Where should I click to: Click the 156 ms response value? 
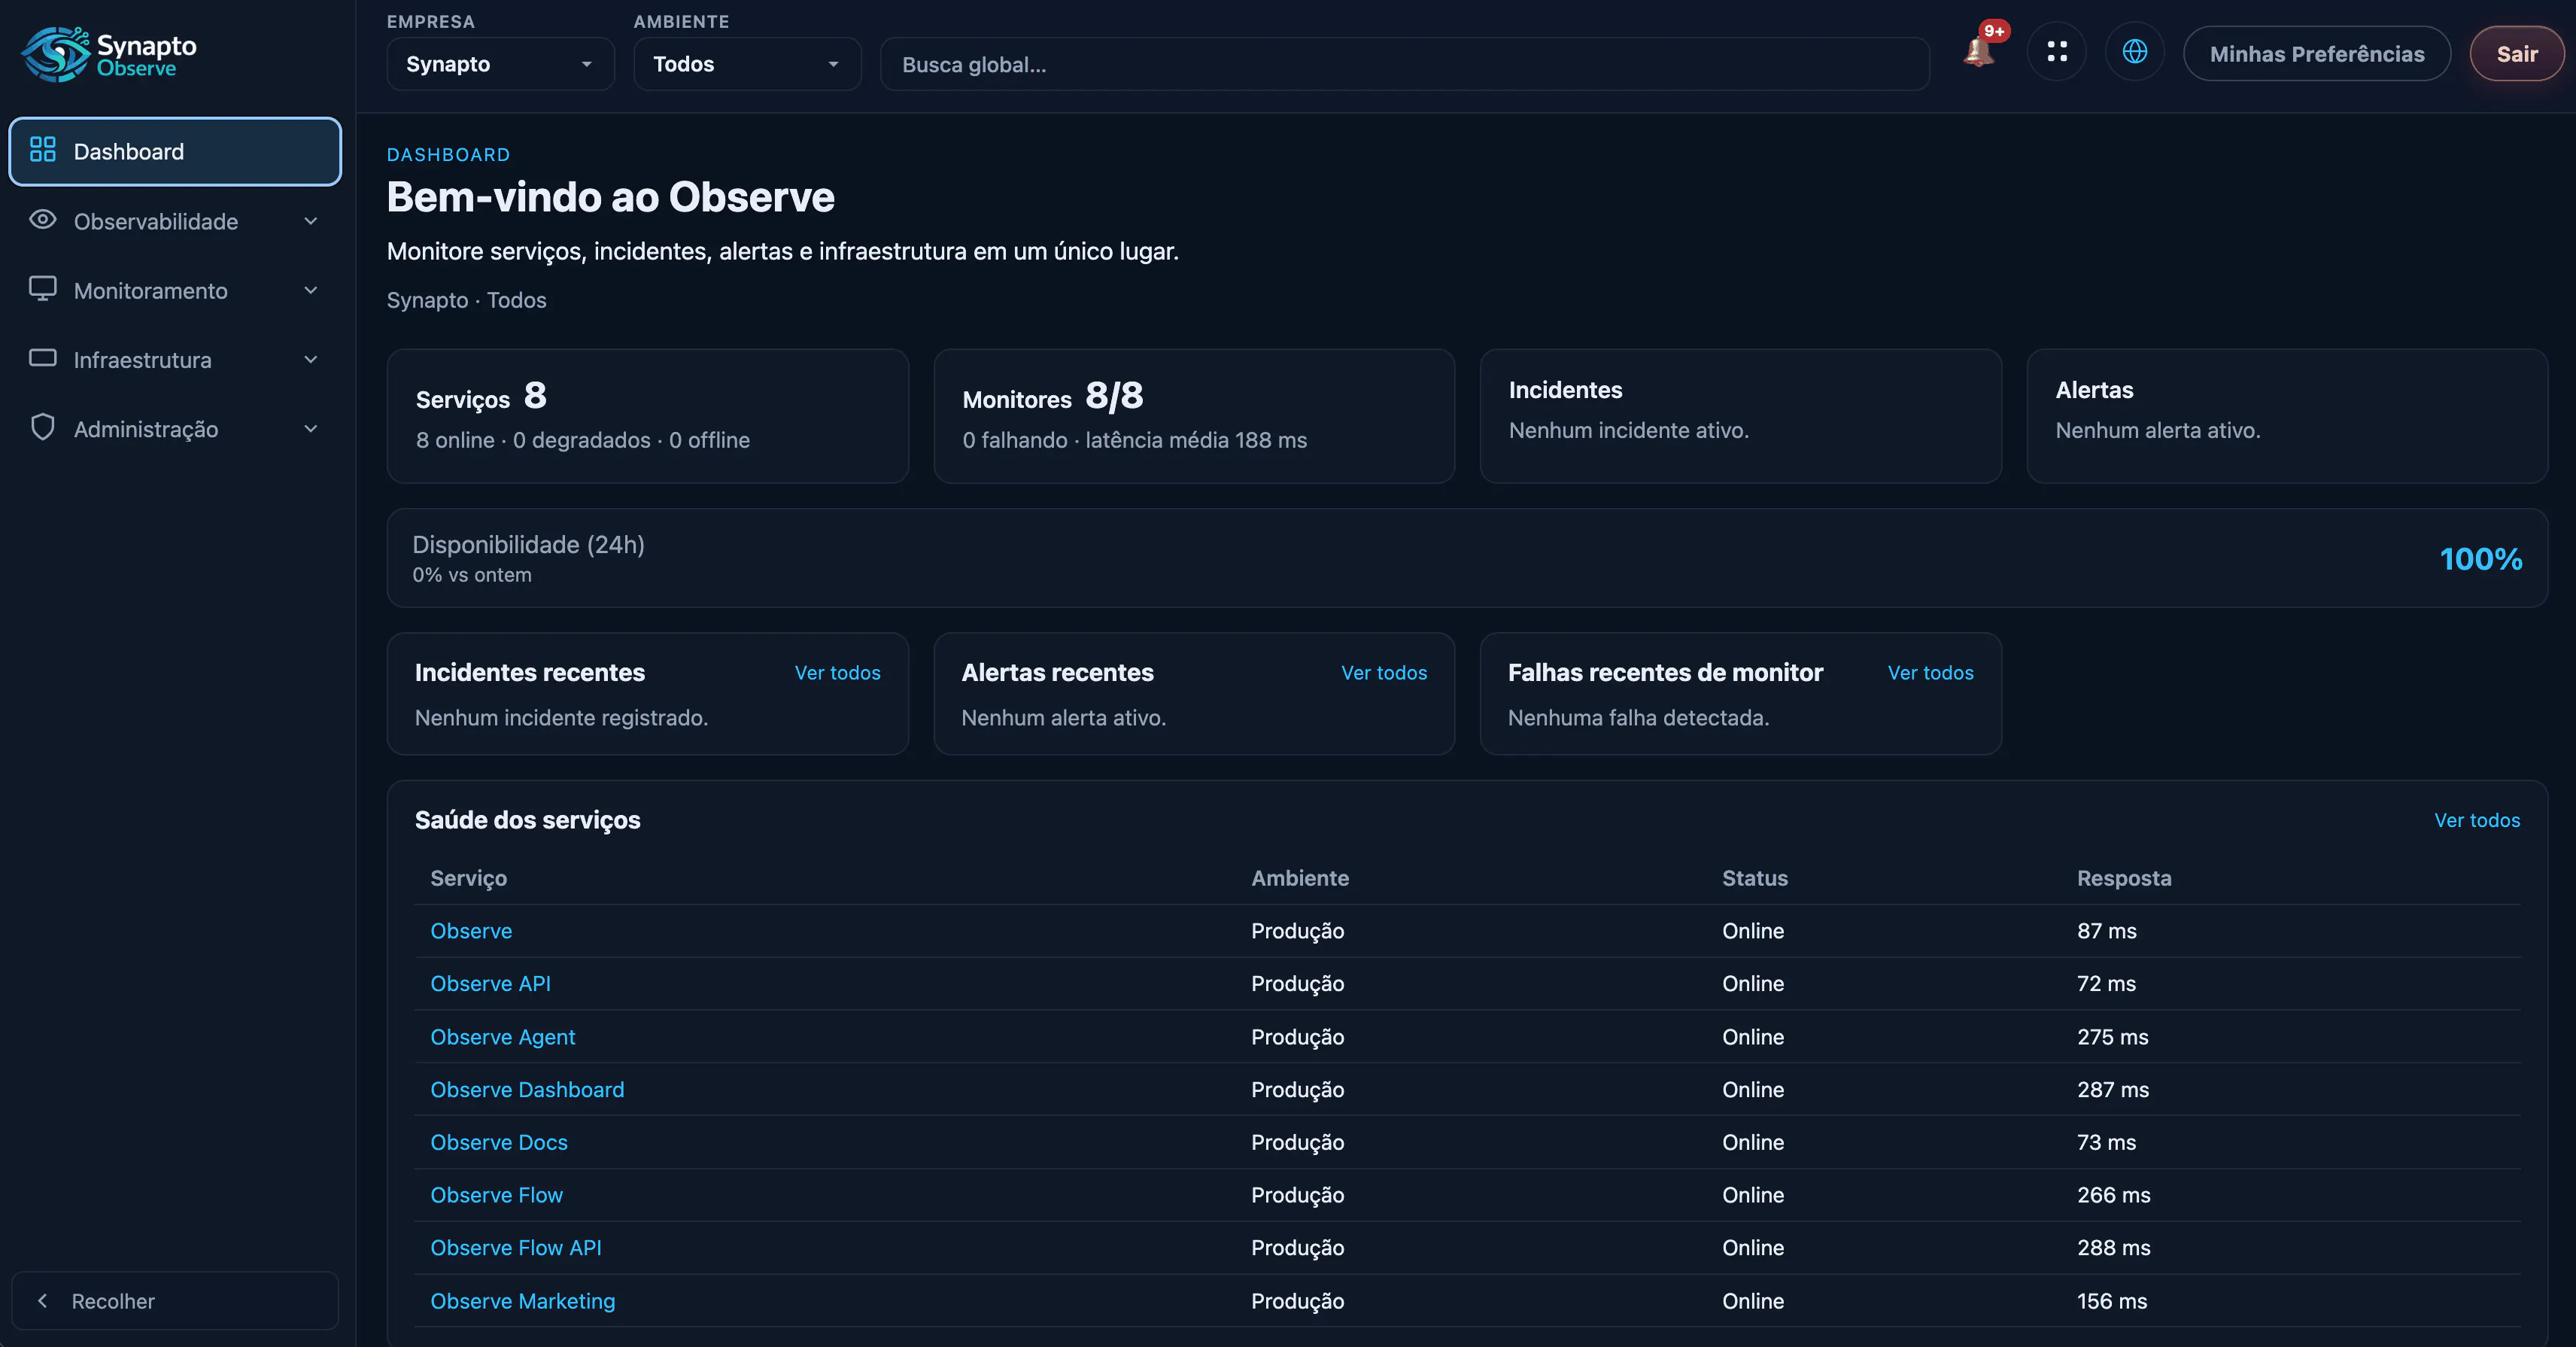(x=2112, y=1301)
